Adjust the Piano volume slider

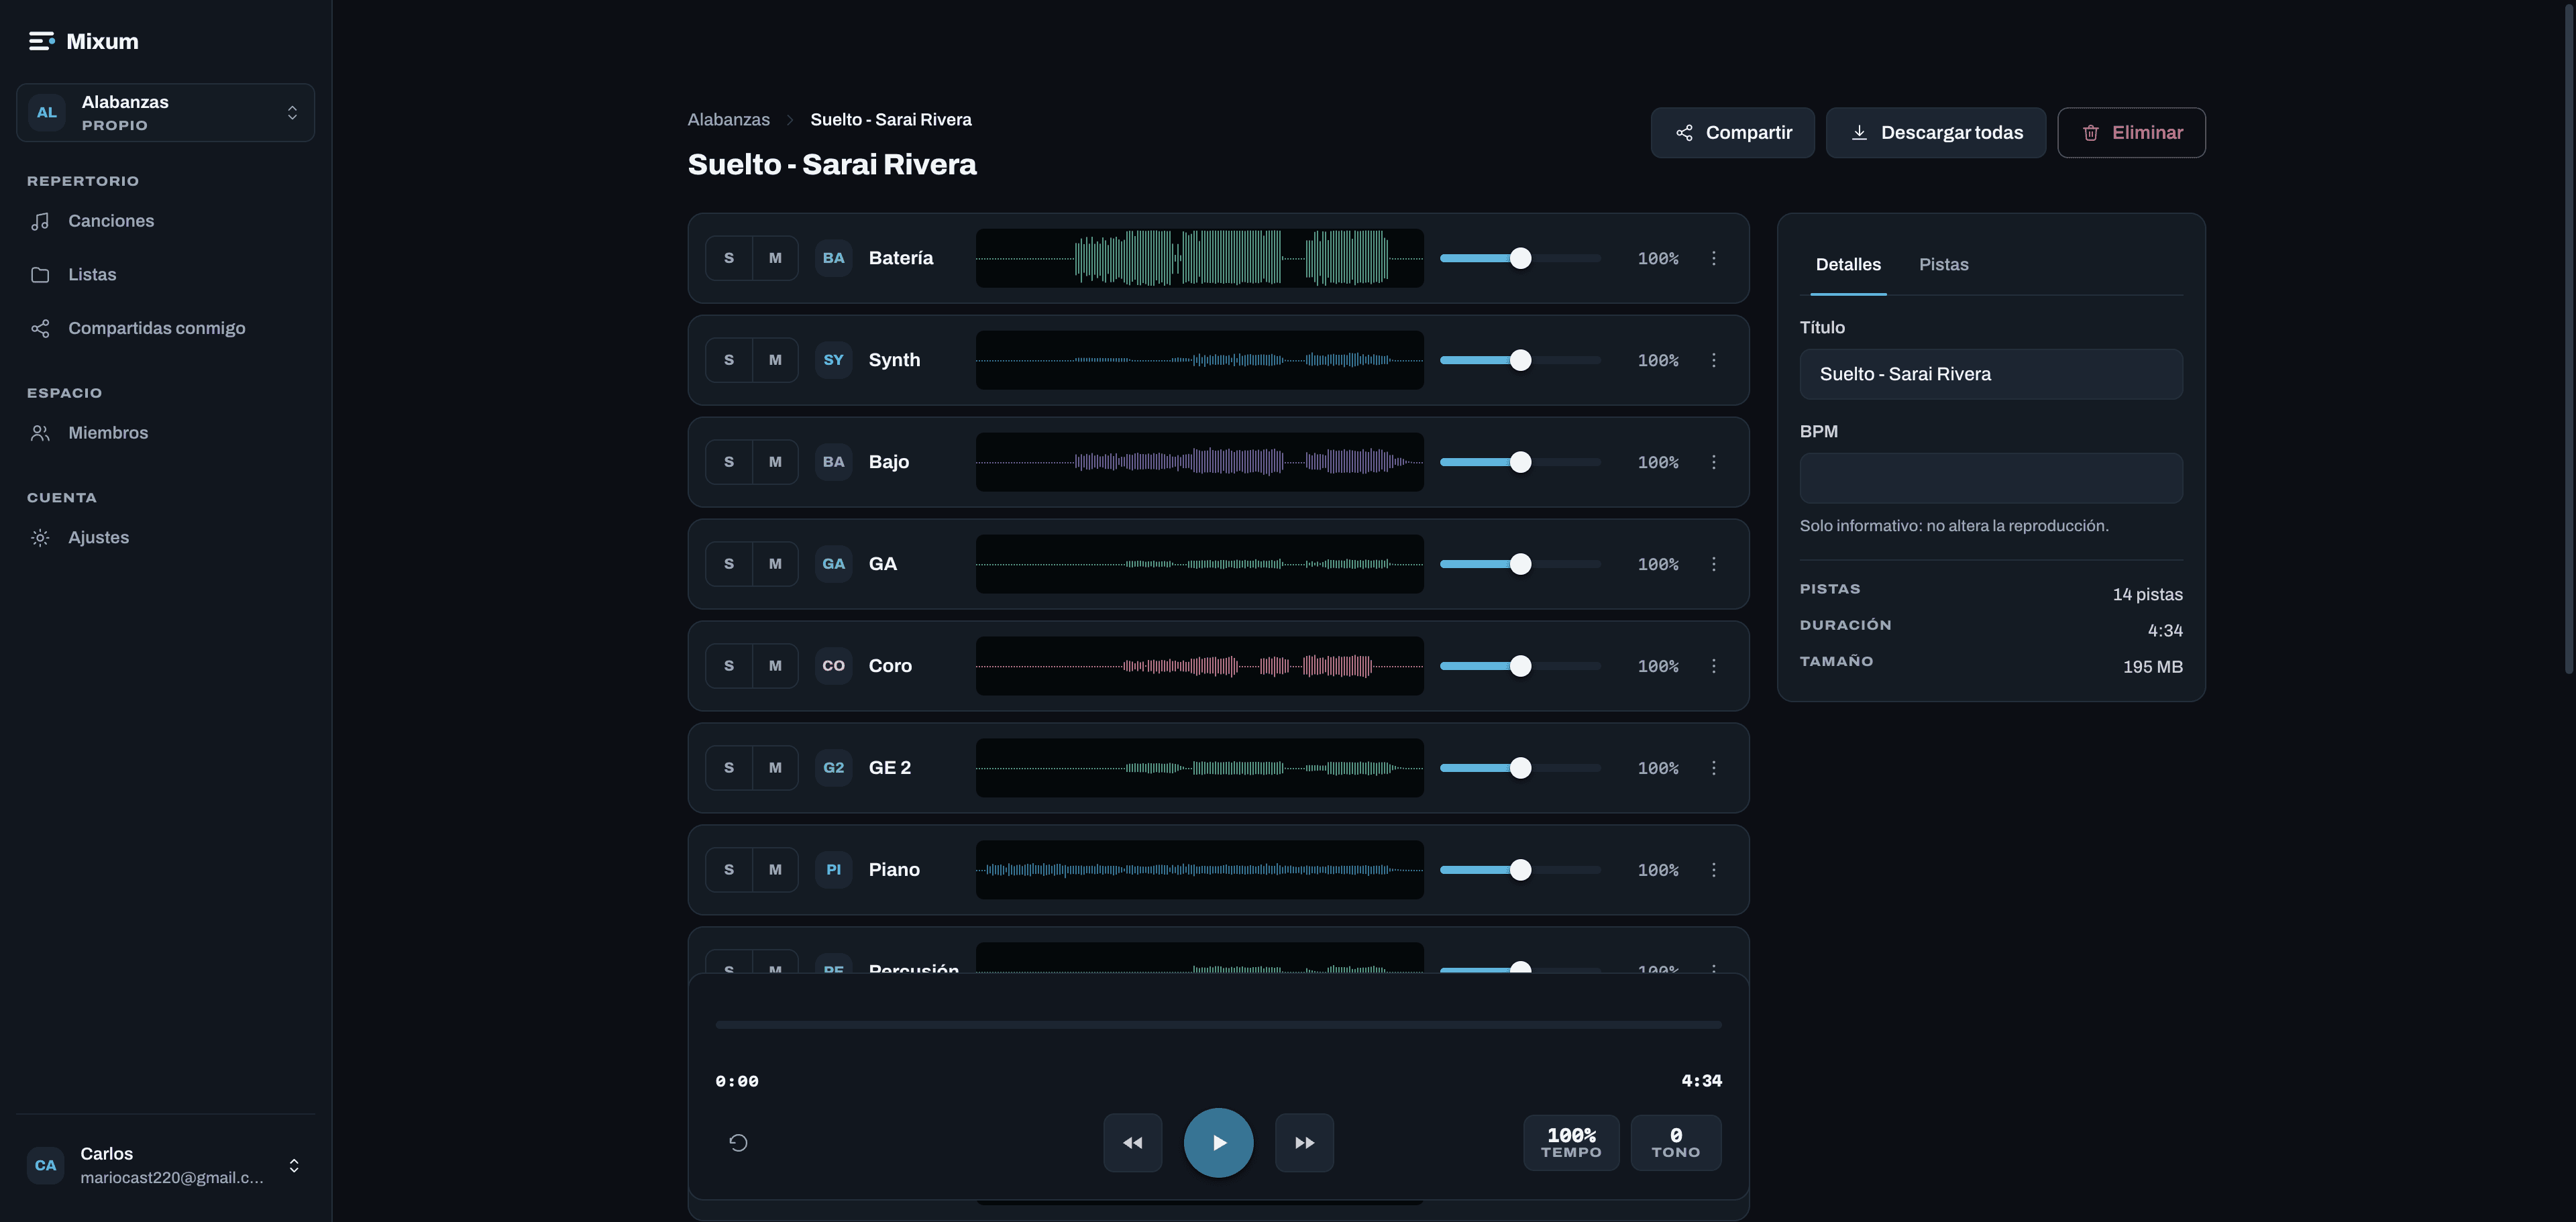[1520, 870]
